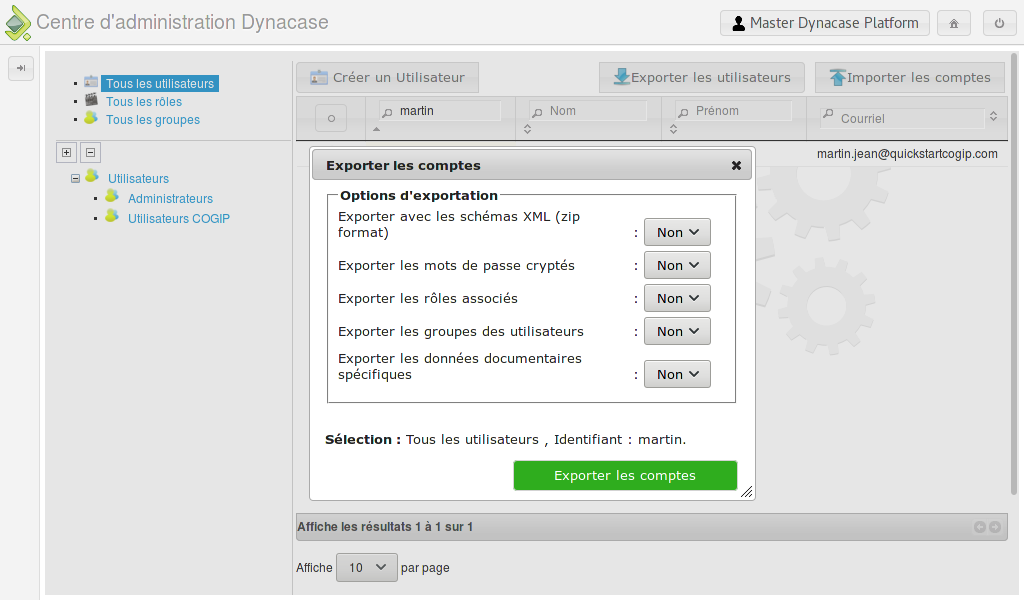Select Tous les utilisateurs in sidebar

pos(160,84)
